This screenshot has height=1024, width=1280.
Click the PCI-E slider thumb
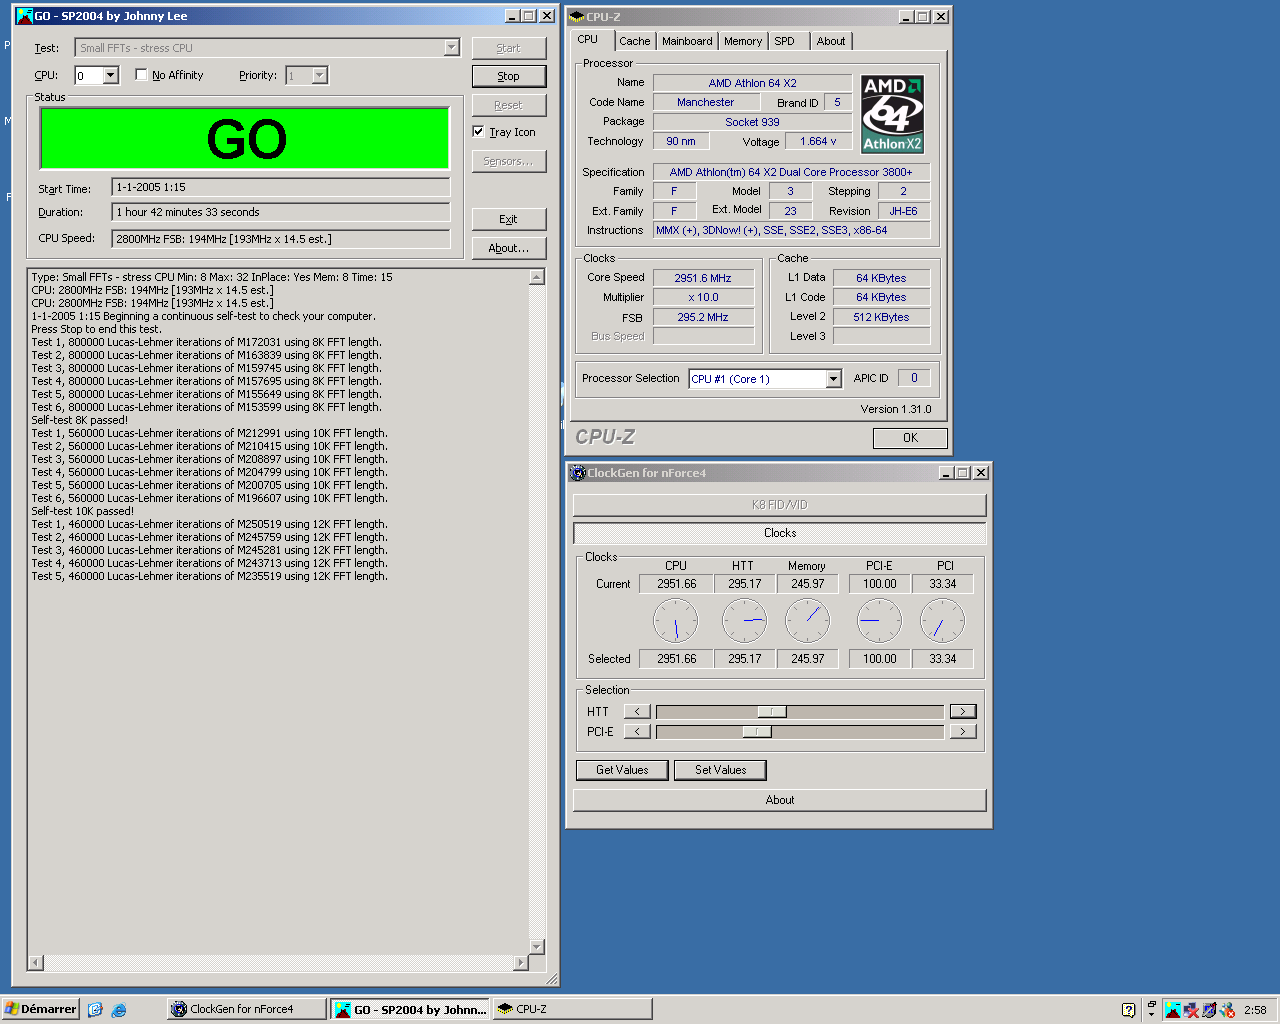[x=757, y=732]
